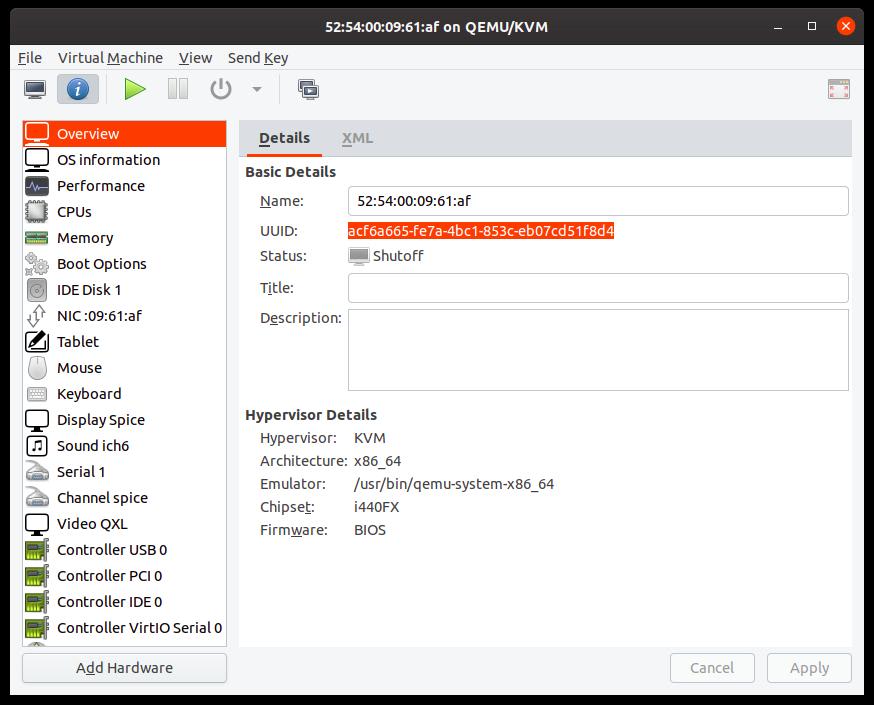Open the View menu
This screenshot has height=705, width=874.
(x=195, y=58)
